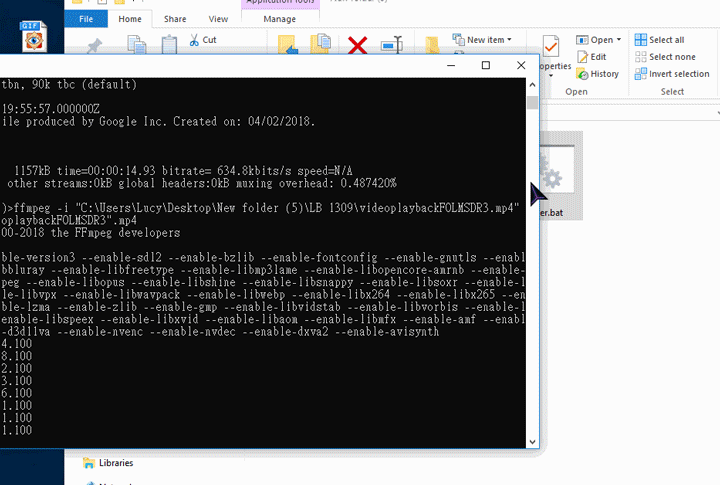Open the View ribbon tab
Screen dimensions: 720x485
pos(218,19)
